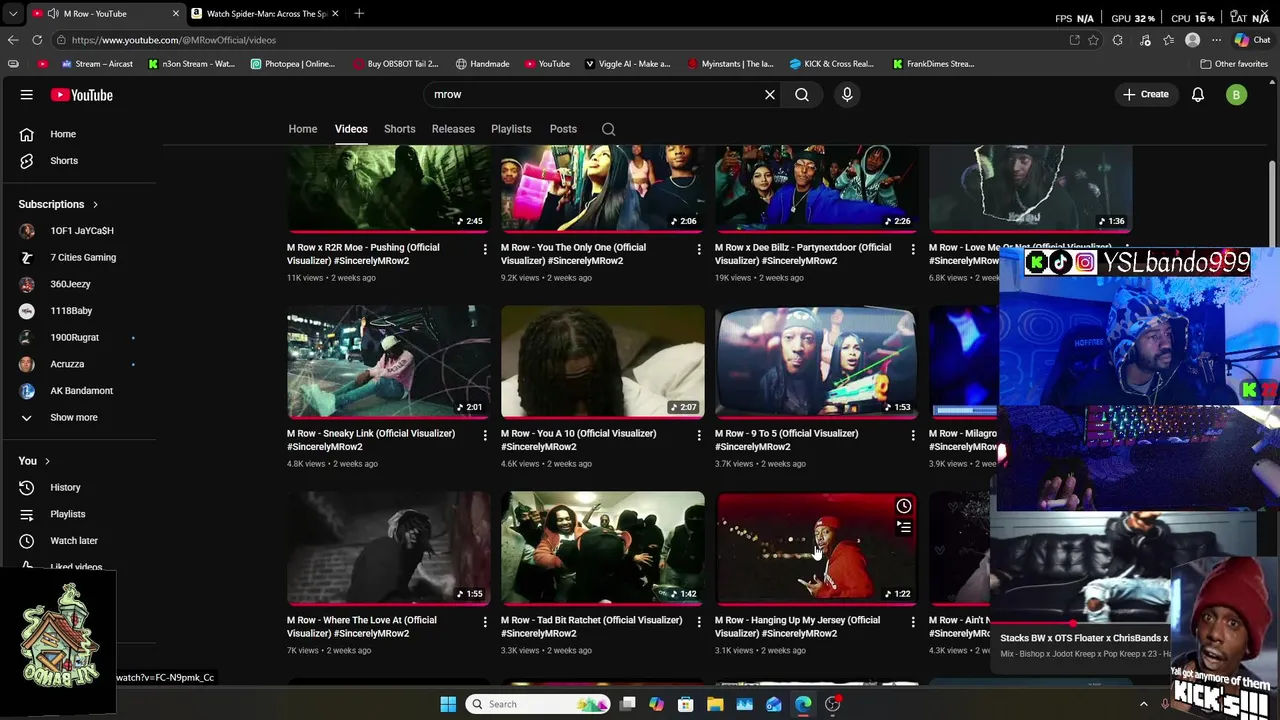Add Hanging Up My Jersey to Watch later
The width and height of the screenshot is (1280, 720).
pyautogui.click(x=904, y=506)
